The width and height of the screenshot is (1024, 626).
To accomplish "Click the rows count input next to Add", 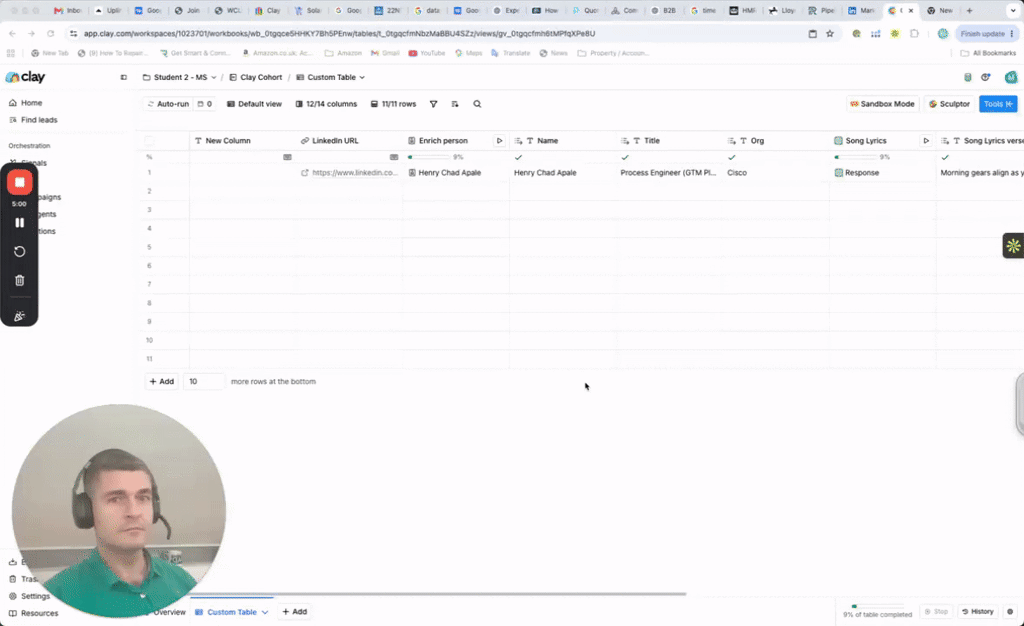I will tap(204, 381).
